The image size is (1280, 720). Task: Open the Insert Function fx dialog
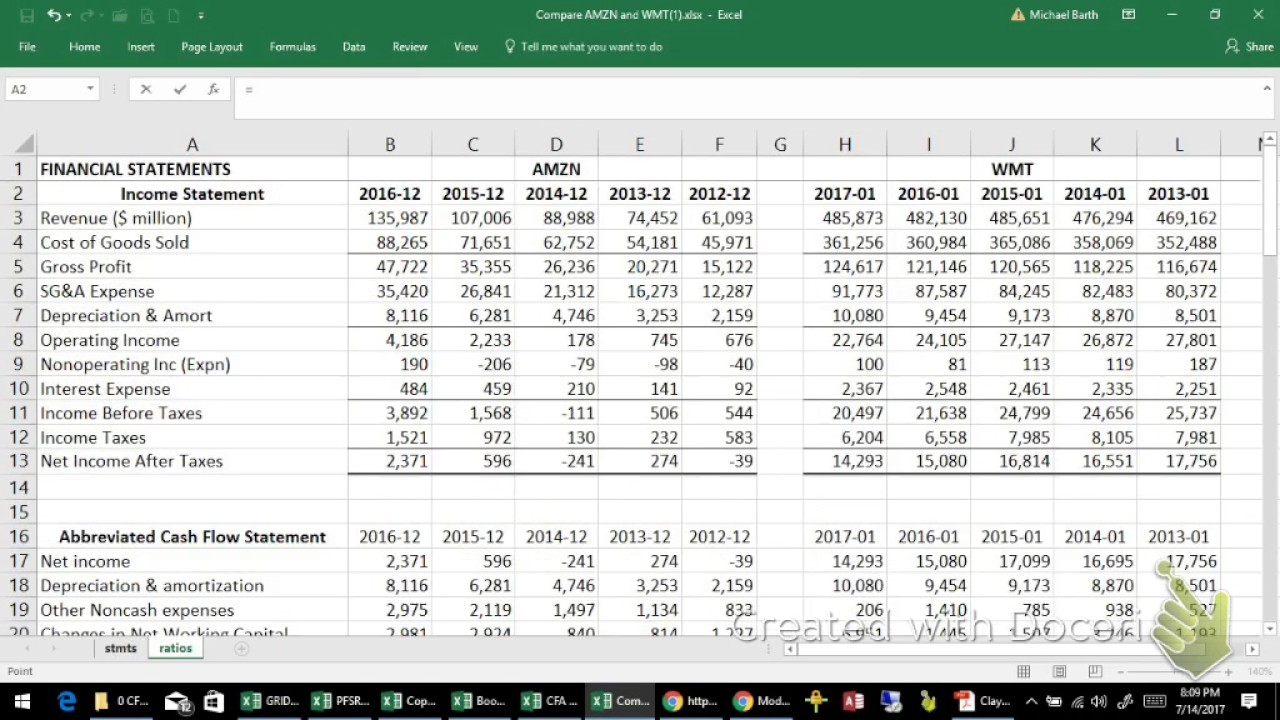pos(213,89)
